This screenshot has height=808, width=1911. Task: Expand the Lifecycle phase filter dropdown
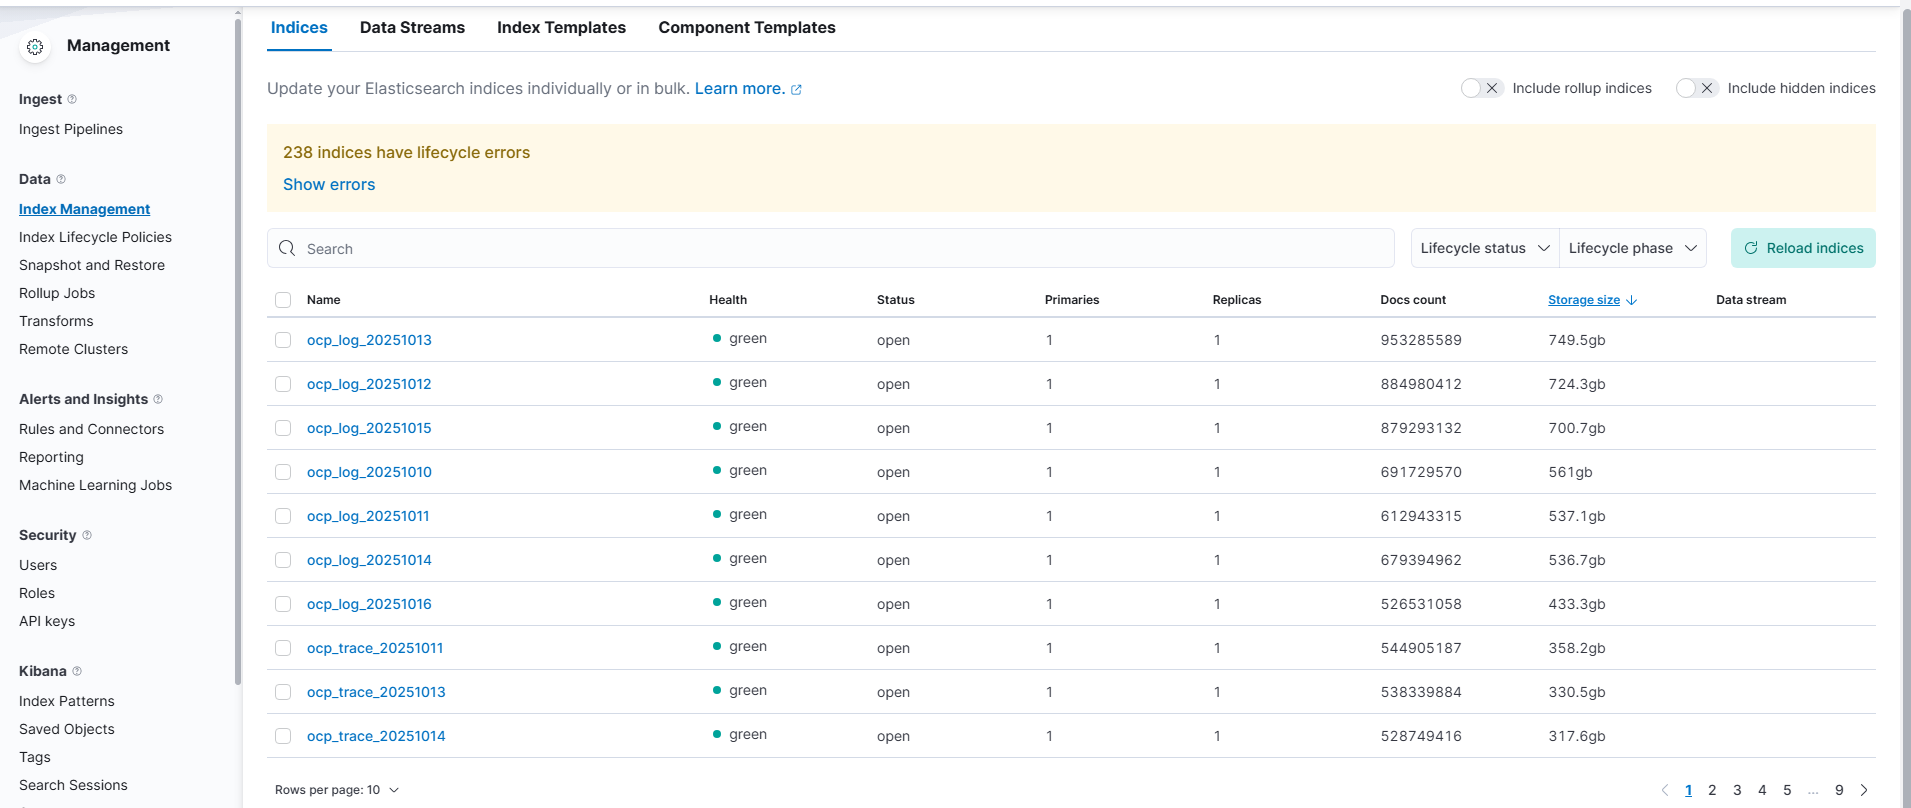[1632, 248]
